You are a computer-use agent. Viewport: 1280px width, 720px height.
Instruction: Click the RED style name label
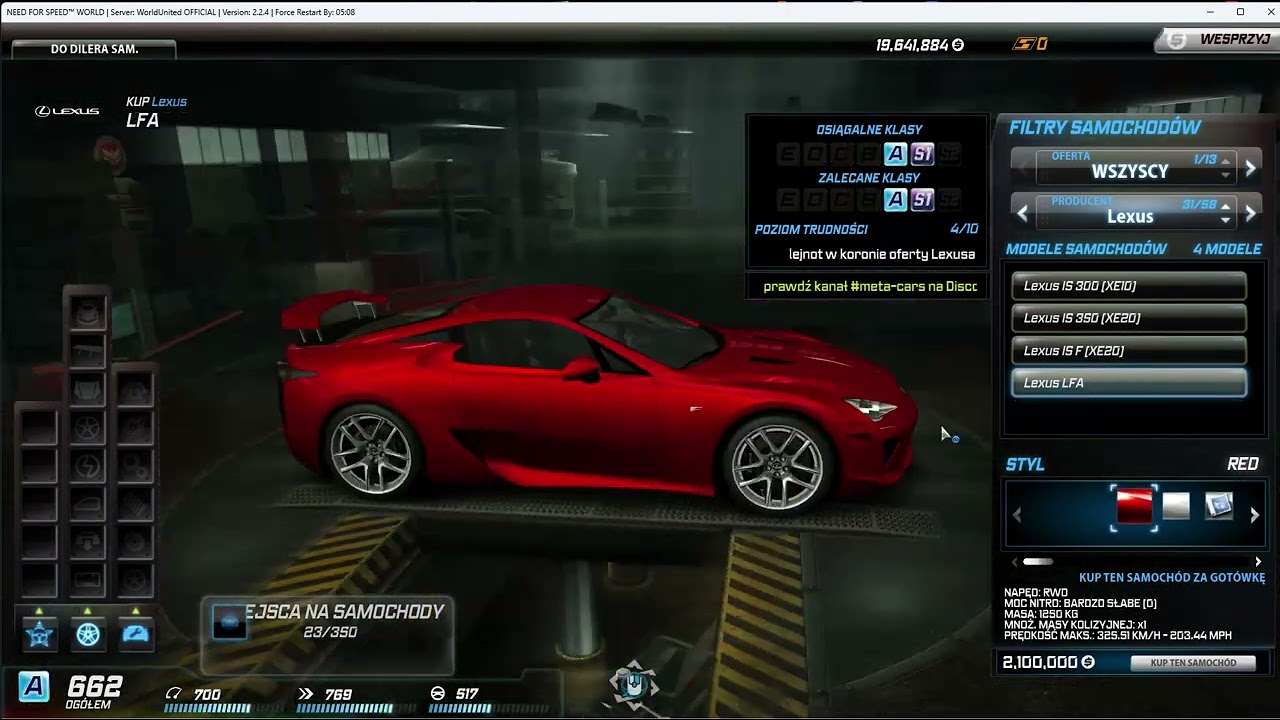pyautogui.click(x=1243, y=464)
